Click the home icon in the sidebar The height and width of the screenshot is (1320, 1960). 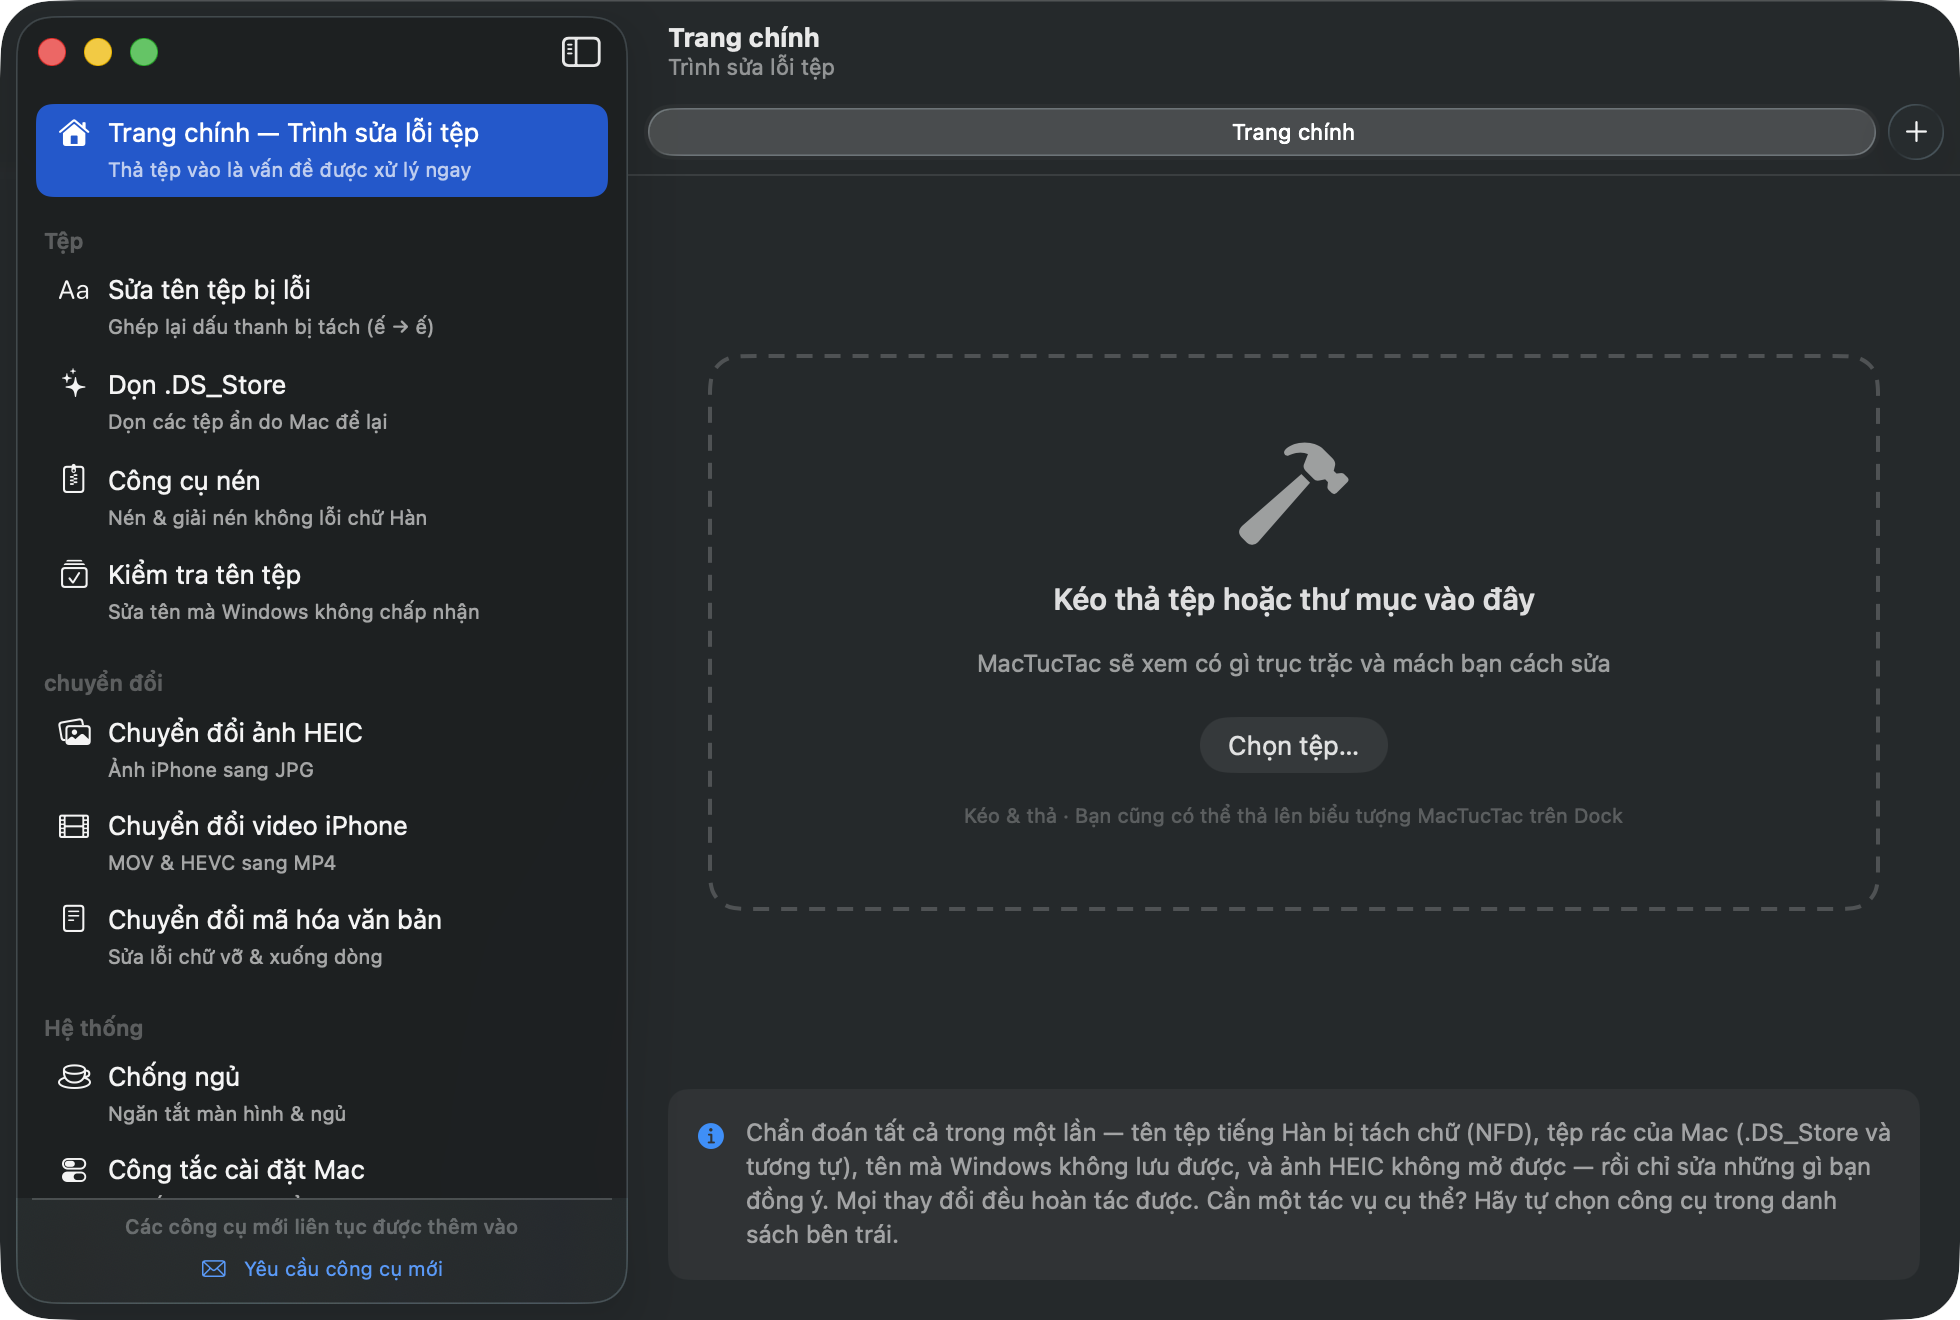74,133
